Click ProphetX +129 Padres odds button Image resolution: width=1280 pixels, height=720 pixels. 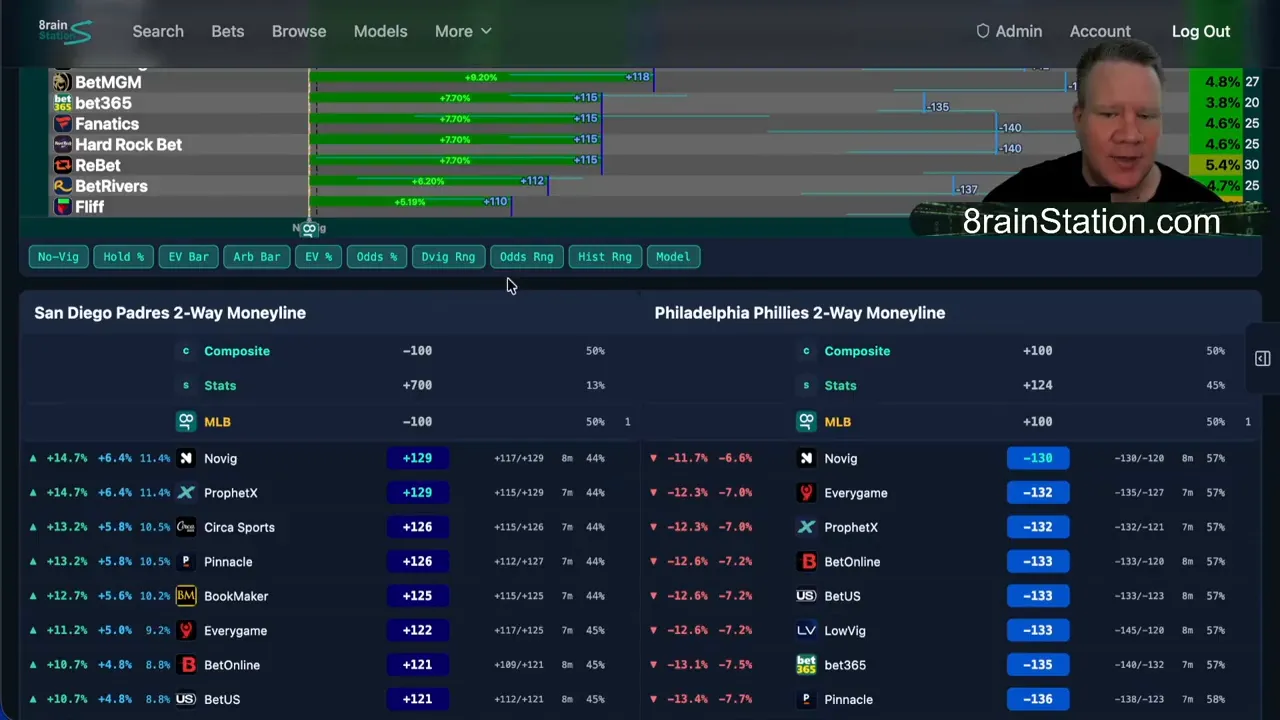tap(417, 493)
